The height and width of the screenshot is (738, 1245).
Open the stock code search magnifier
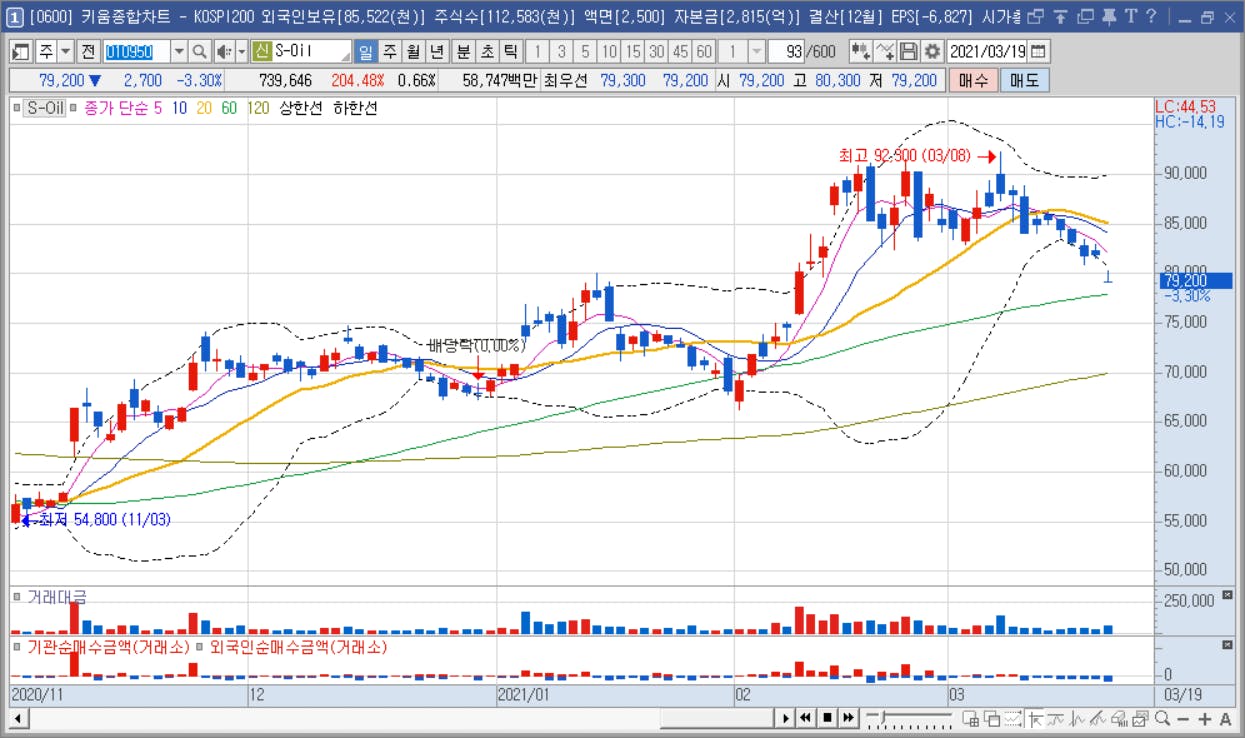pyautogui.click(x=199, y=52)
